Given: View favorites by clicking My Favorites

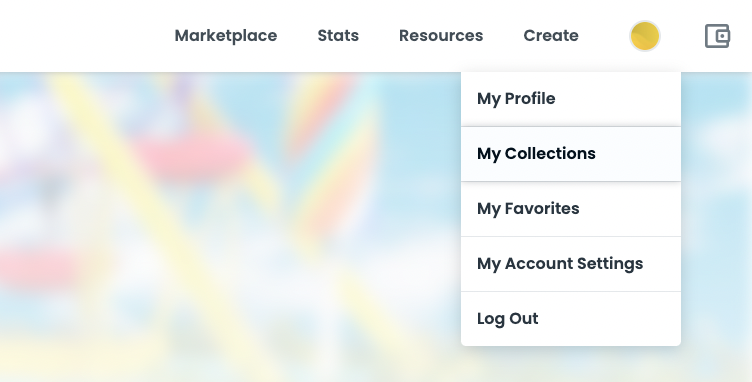Looking at the screenshot, I should tap(571, 209).
